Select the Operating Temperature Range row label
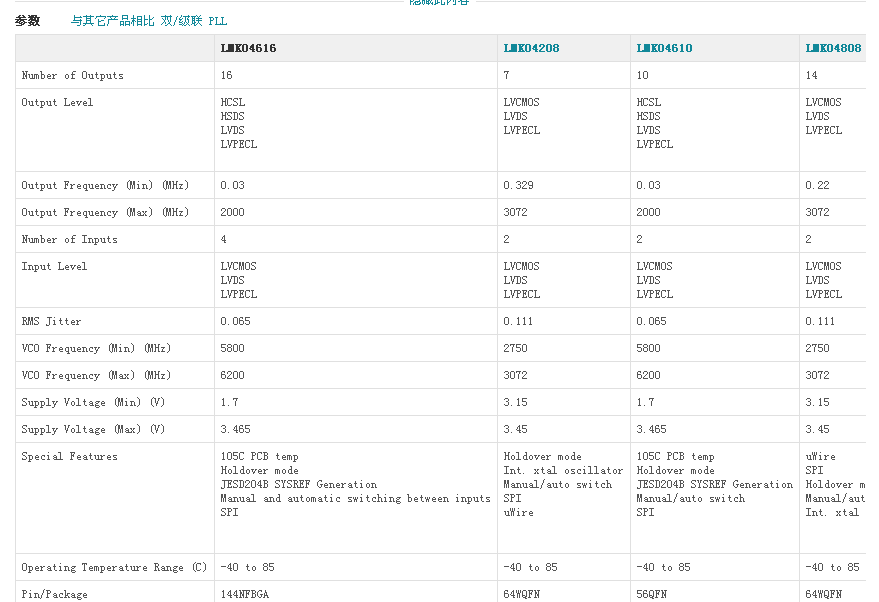 (x=106, y=566)
